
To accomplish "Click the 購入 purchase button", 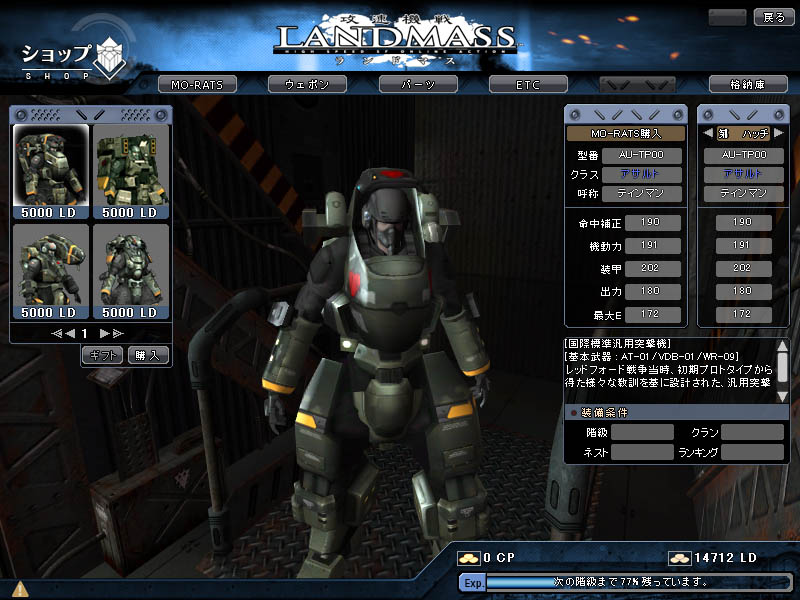I will [148, 355].
